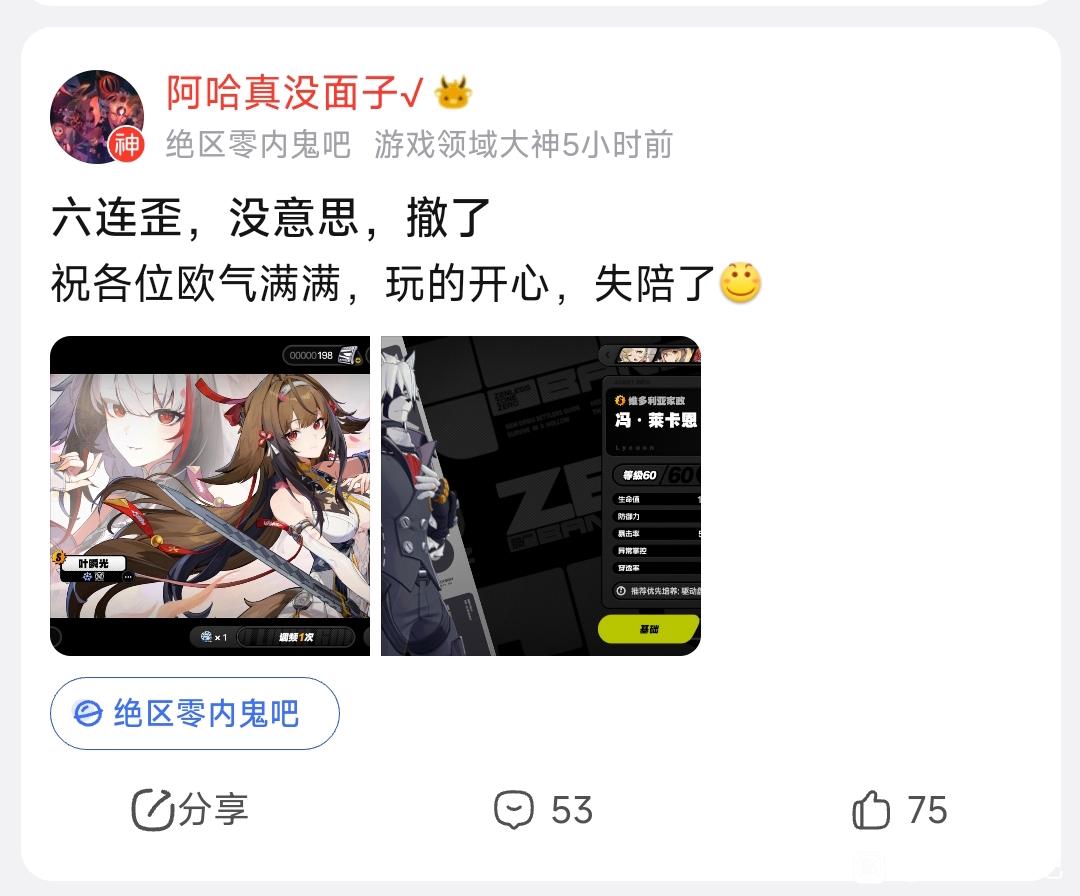Tap the 调频1次 button in first image

point(296,637)
